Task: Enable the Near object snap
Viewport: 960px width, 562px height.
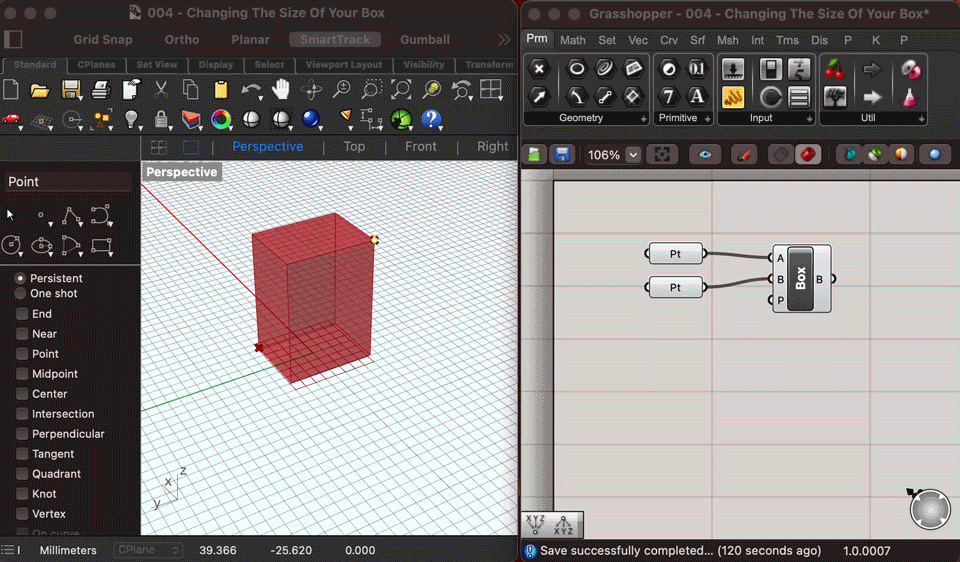Action: click(x=22, y=334)
